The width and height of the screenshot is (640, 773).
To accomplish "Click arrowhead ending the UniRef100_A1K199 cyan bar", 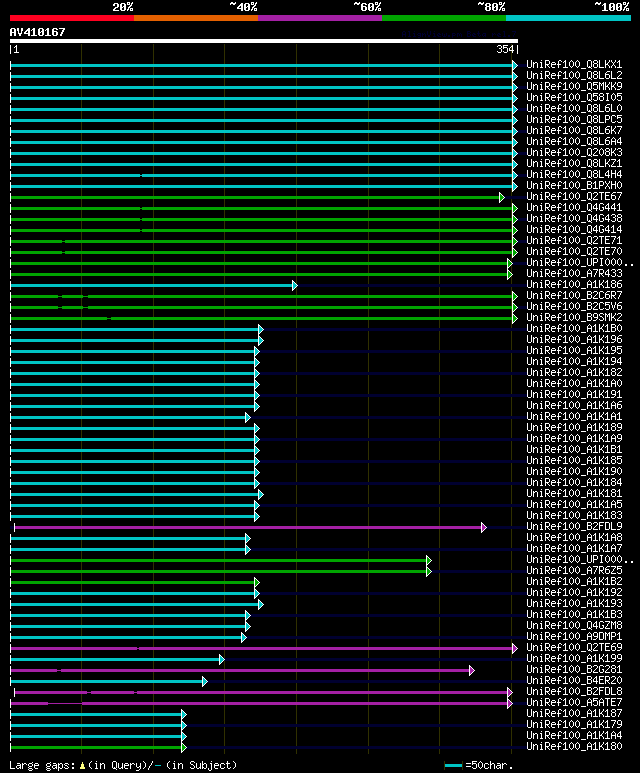I will click(x=221, y=660).
